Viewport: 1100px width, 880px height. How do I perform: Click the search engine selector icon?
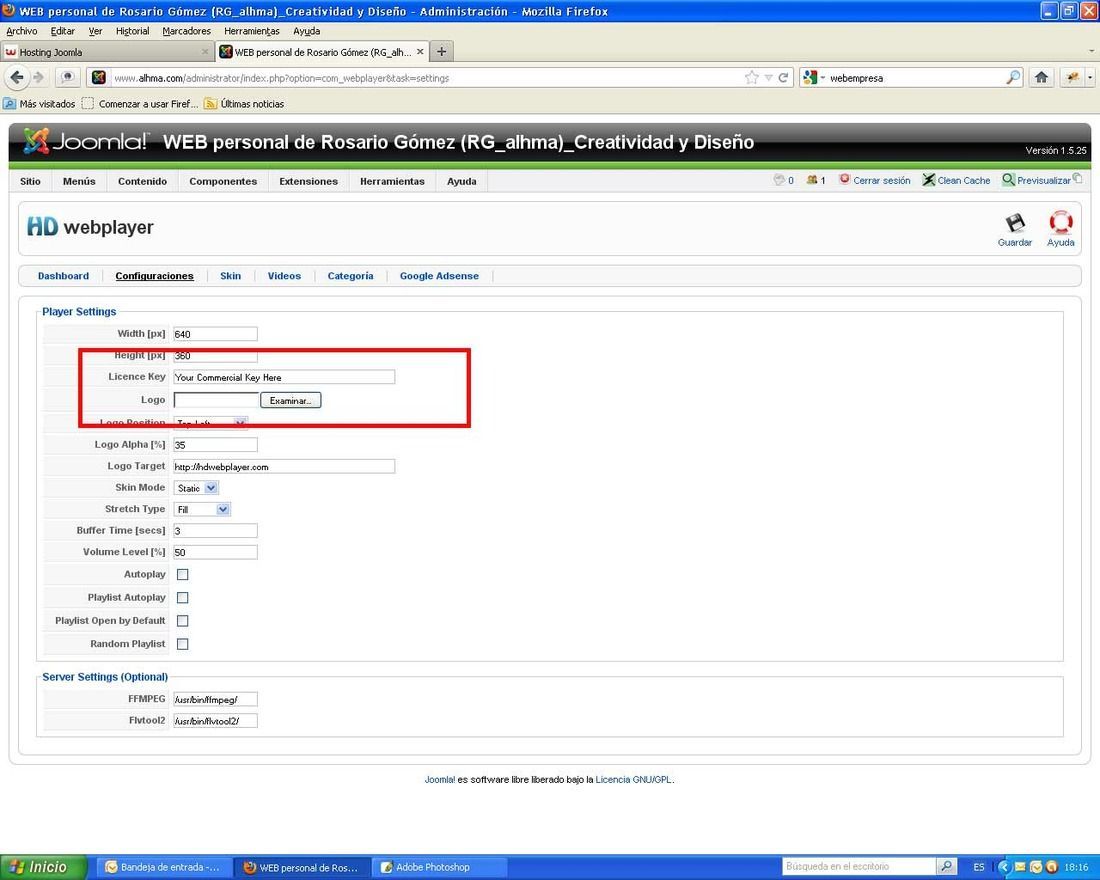(x=810, y=77)
